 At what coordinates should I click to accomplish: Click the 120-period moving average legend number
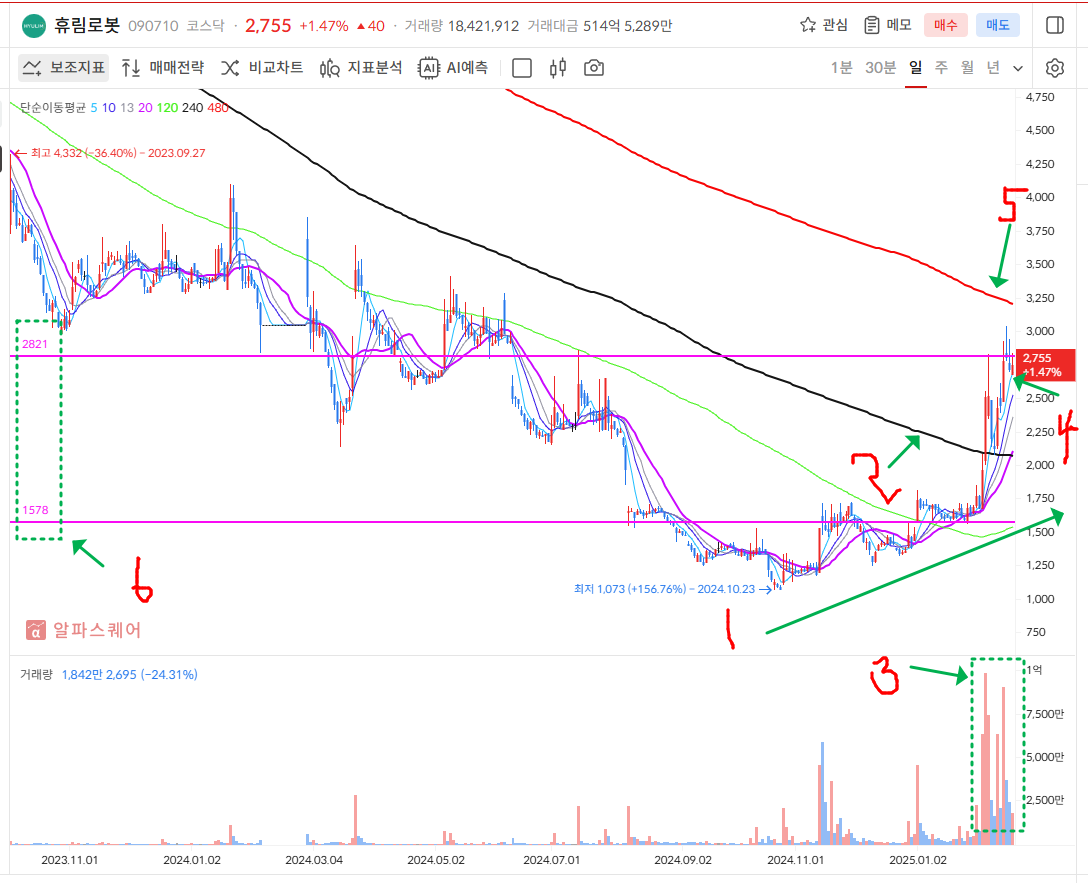[x=167, y=108]
